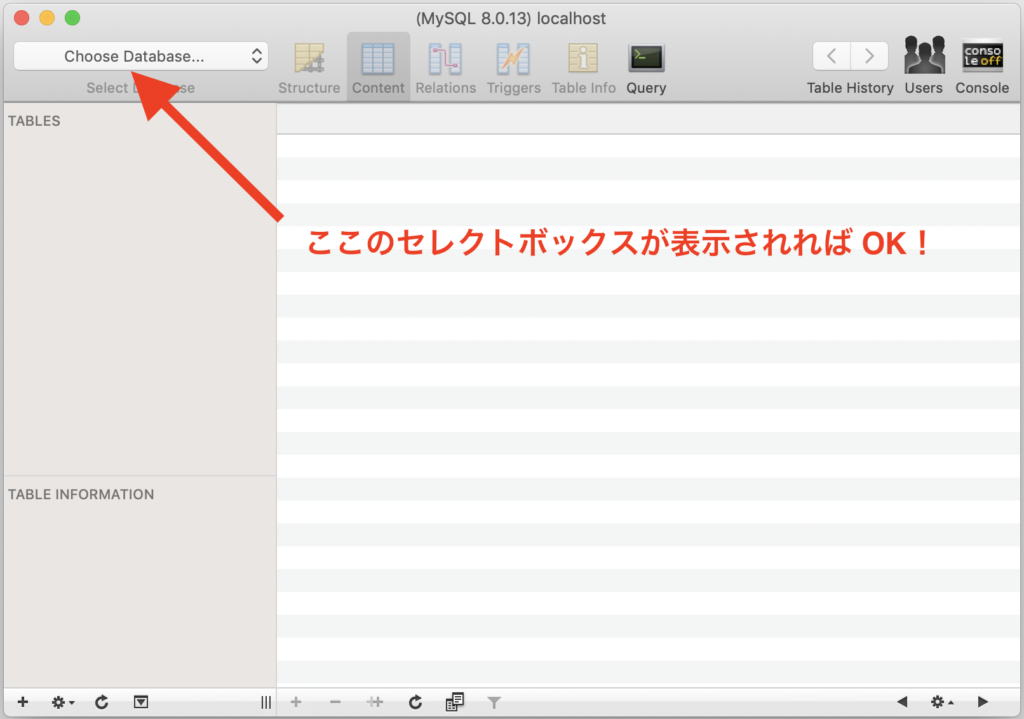Screen dimensions: 1024x719
Task: Show the Table Info view
Action: coord(583,60)
